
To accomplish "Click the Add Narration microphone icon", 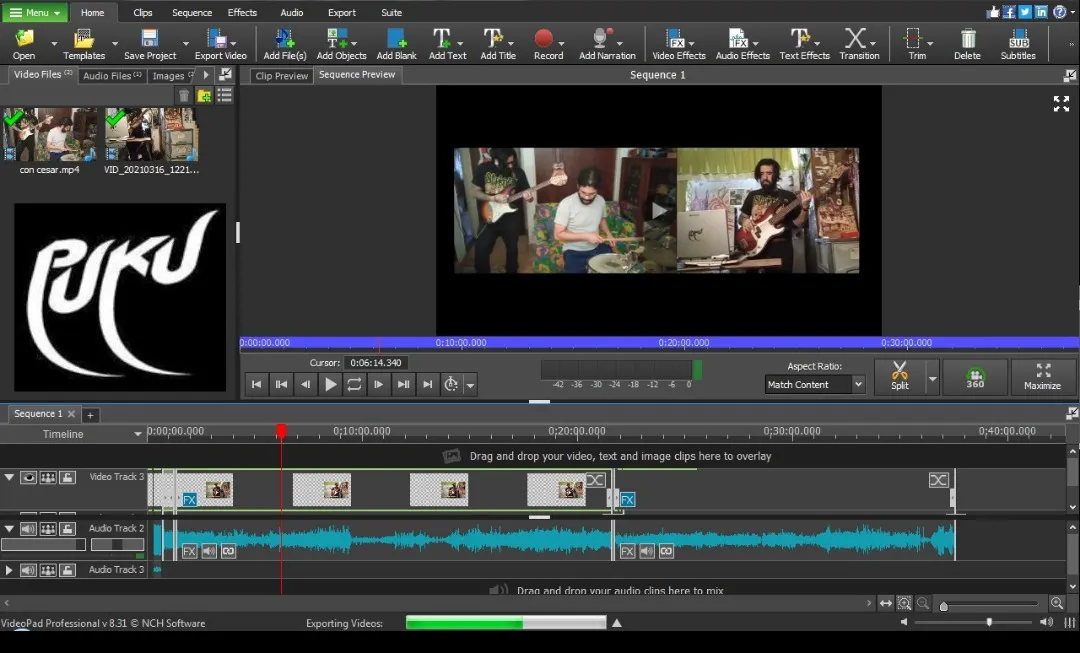I will [x=606, y=43].
